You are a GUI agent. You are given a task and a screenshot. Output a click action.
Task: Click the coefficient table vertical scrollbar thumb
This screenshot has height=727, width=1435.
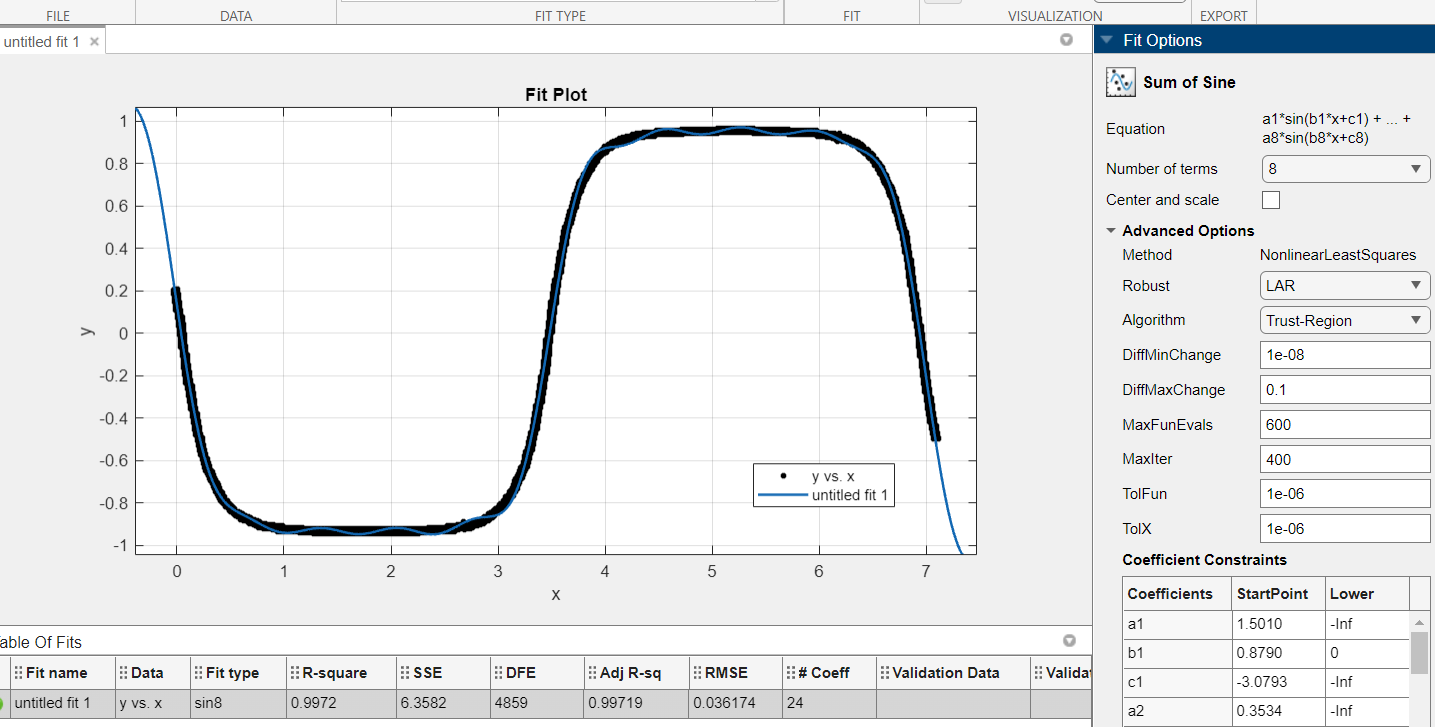tap(1419, 653)
